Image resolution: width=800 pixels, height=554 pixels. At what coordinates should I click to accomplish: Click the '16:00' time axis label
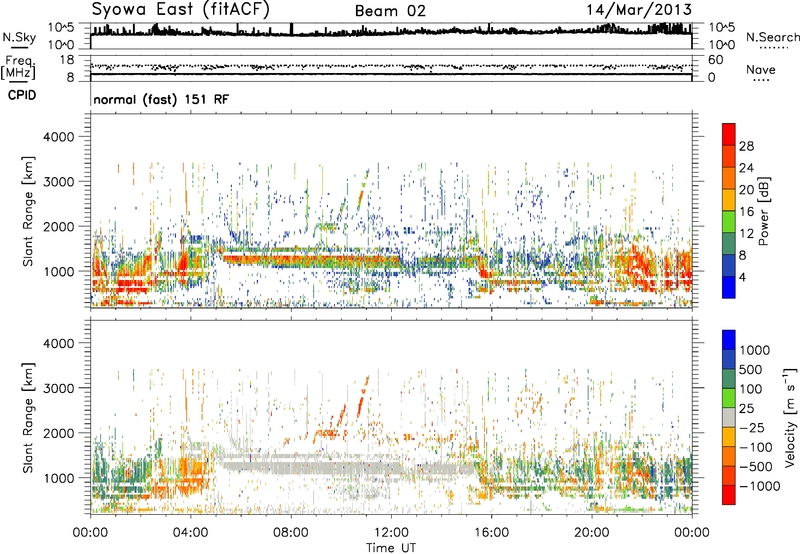pos(491,533)
